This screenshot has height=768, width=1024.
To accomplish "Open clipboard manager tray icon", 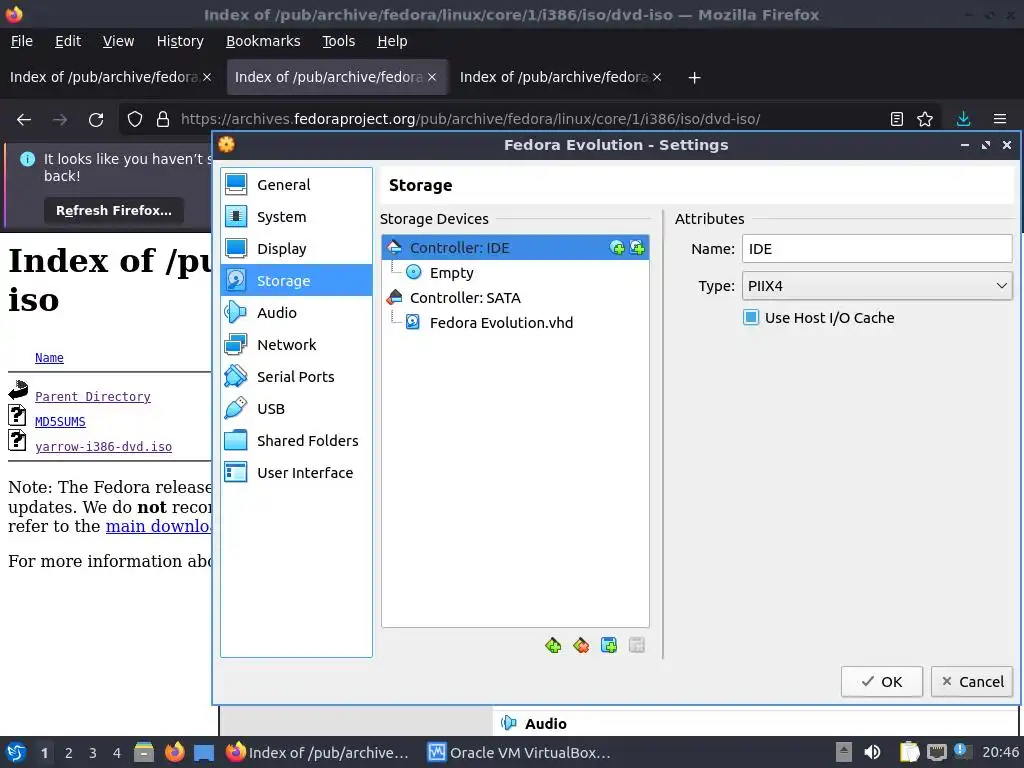I will [909, 752].
